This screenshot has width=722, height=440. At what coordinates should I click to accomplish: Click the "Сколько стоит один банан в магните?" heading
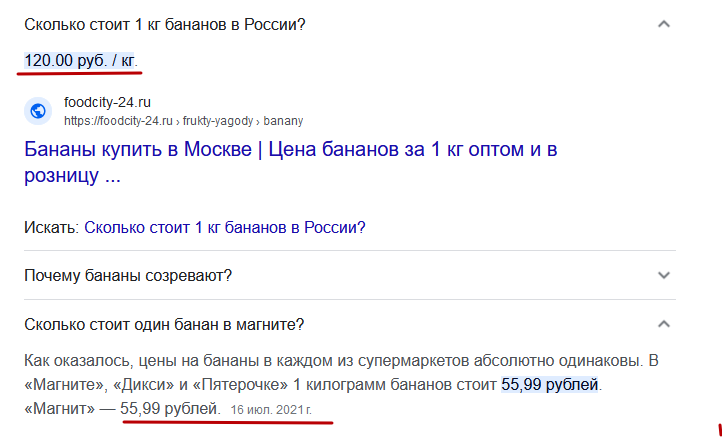click(x=164, y=324)
